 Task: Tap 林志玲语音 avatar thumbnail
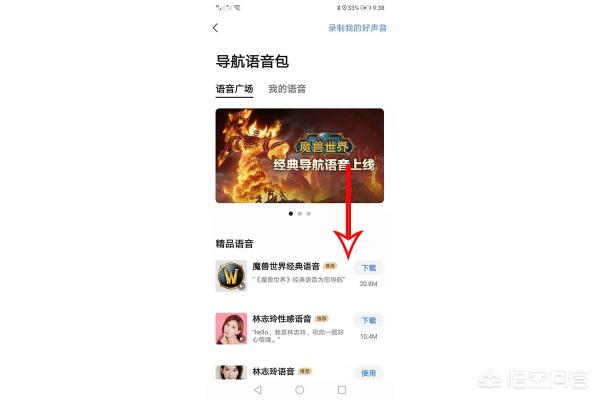231,372
